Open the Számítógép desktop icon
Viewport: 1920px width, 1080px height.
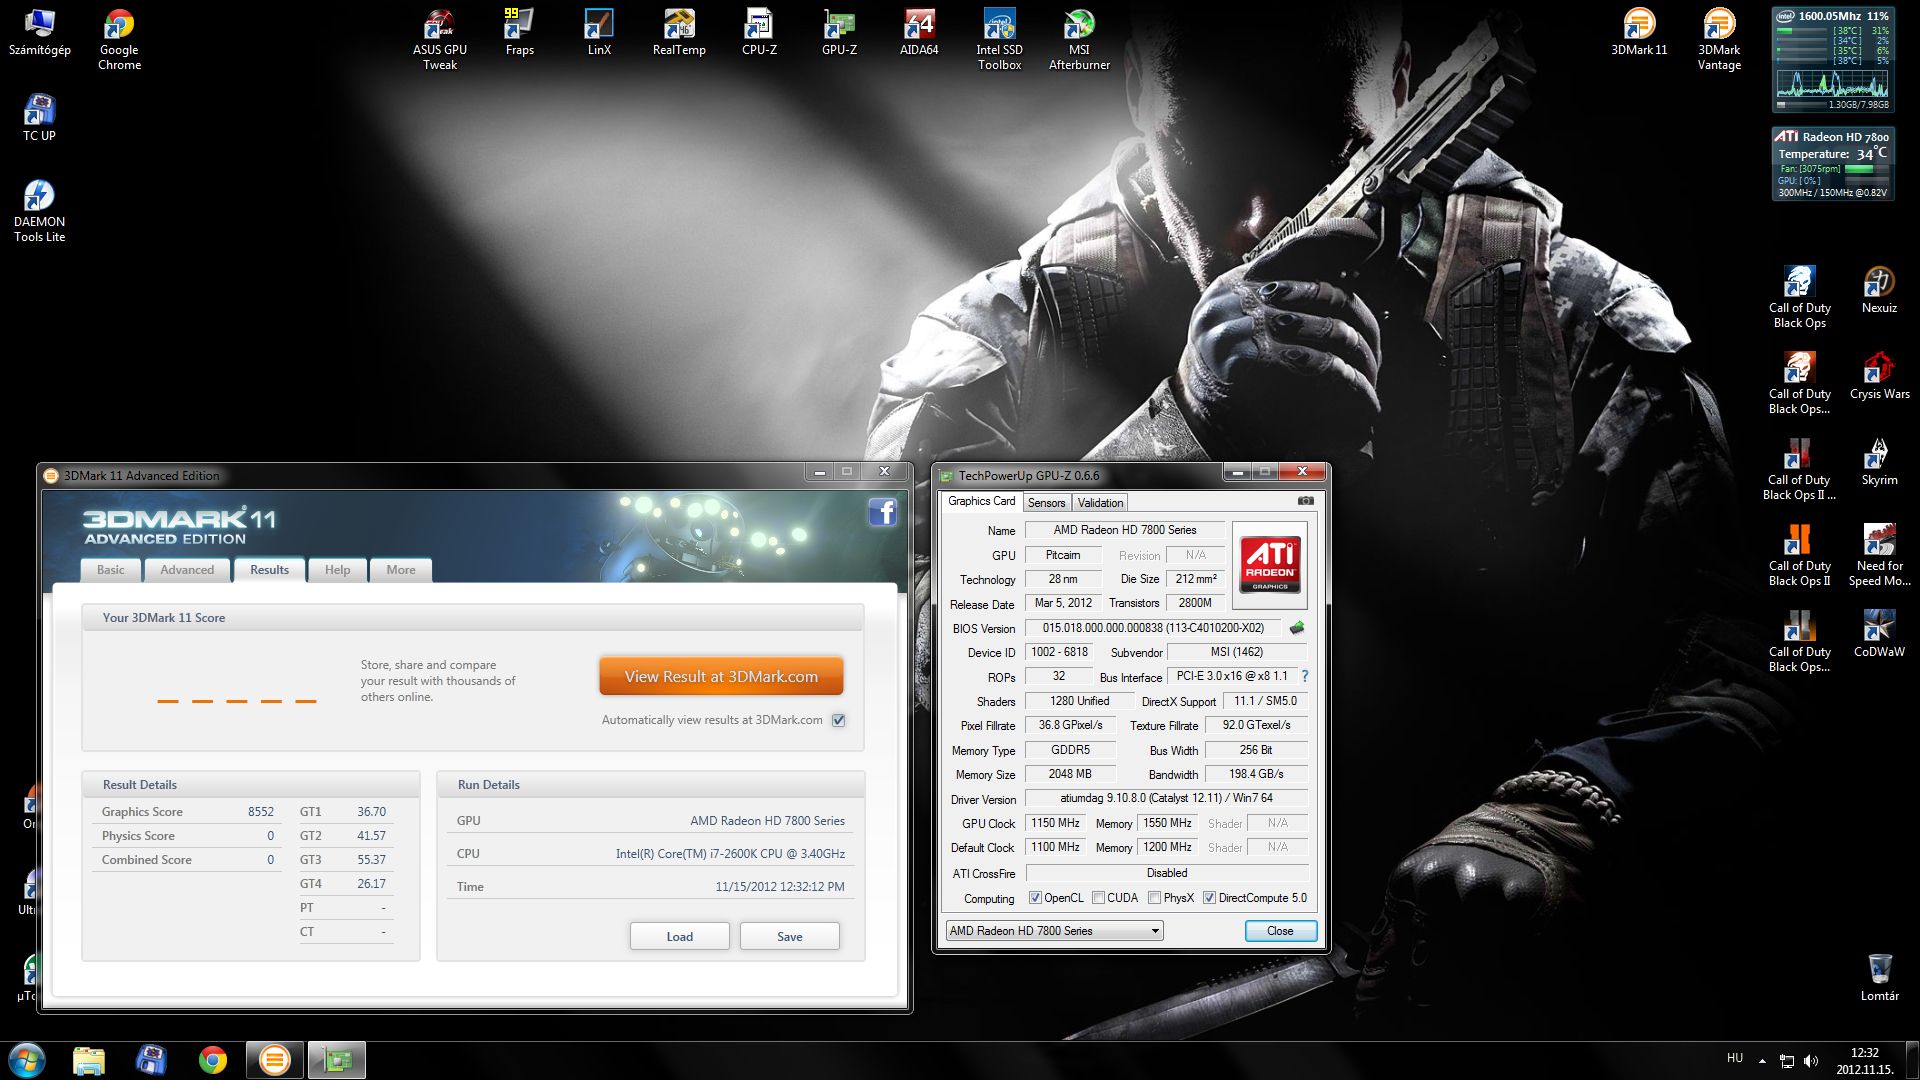39,33
